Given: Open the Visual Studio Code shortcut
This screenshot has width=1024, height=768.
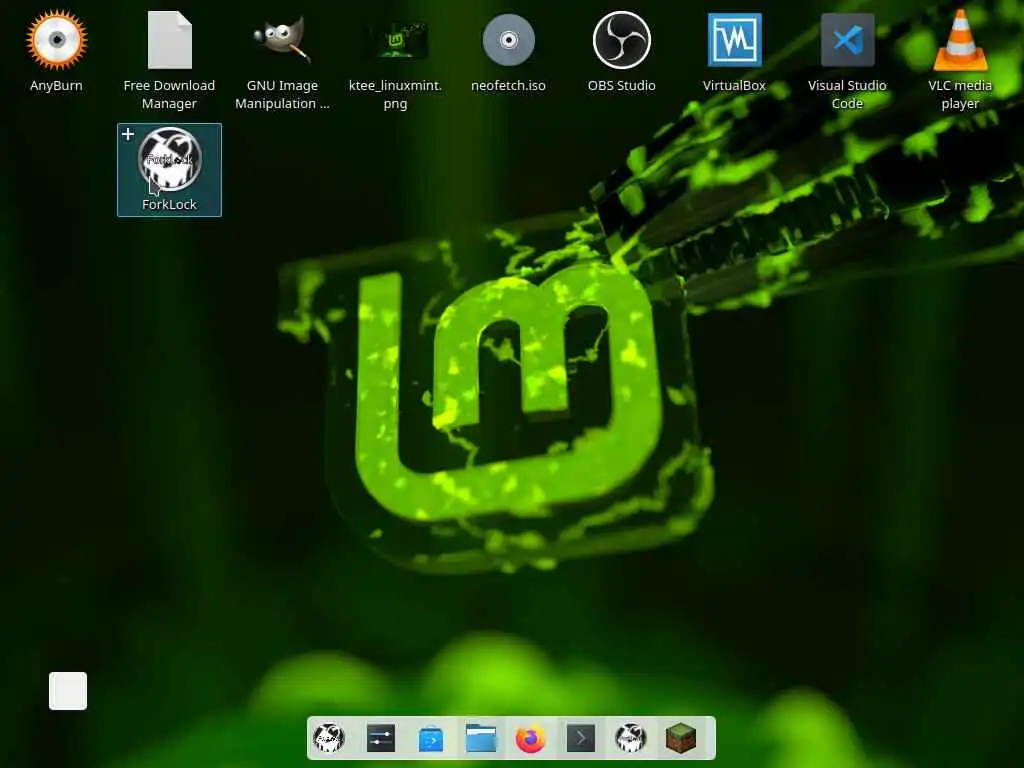Looking at the screenshot, I should (x=847, y=40).
